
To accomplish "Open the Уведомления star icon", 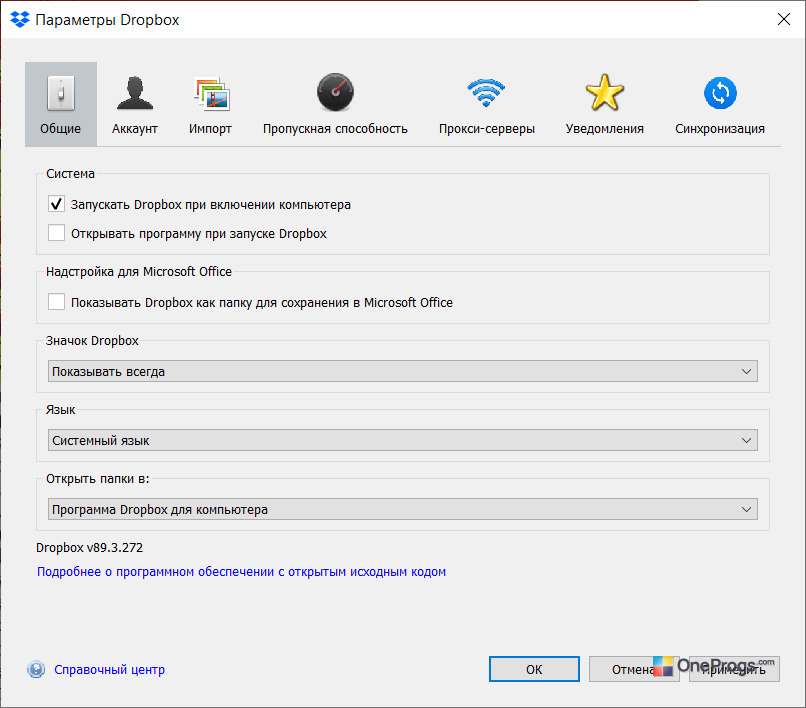I will [x=604, y=93].
